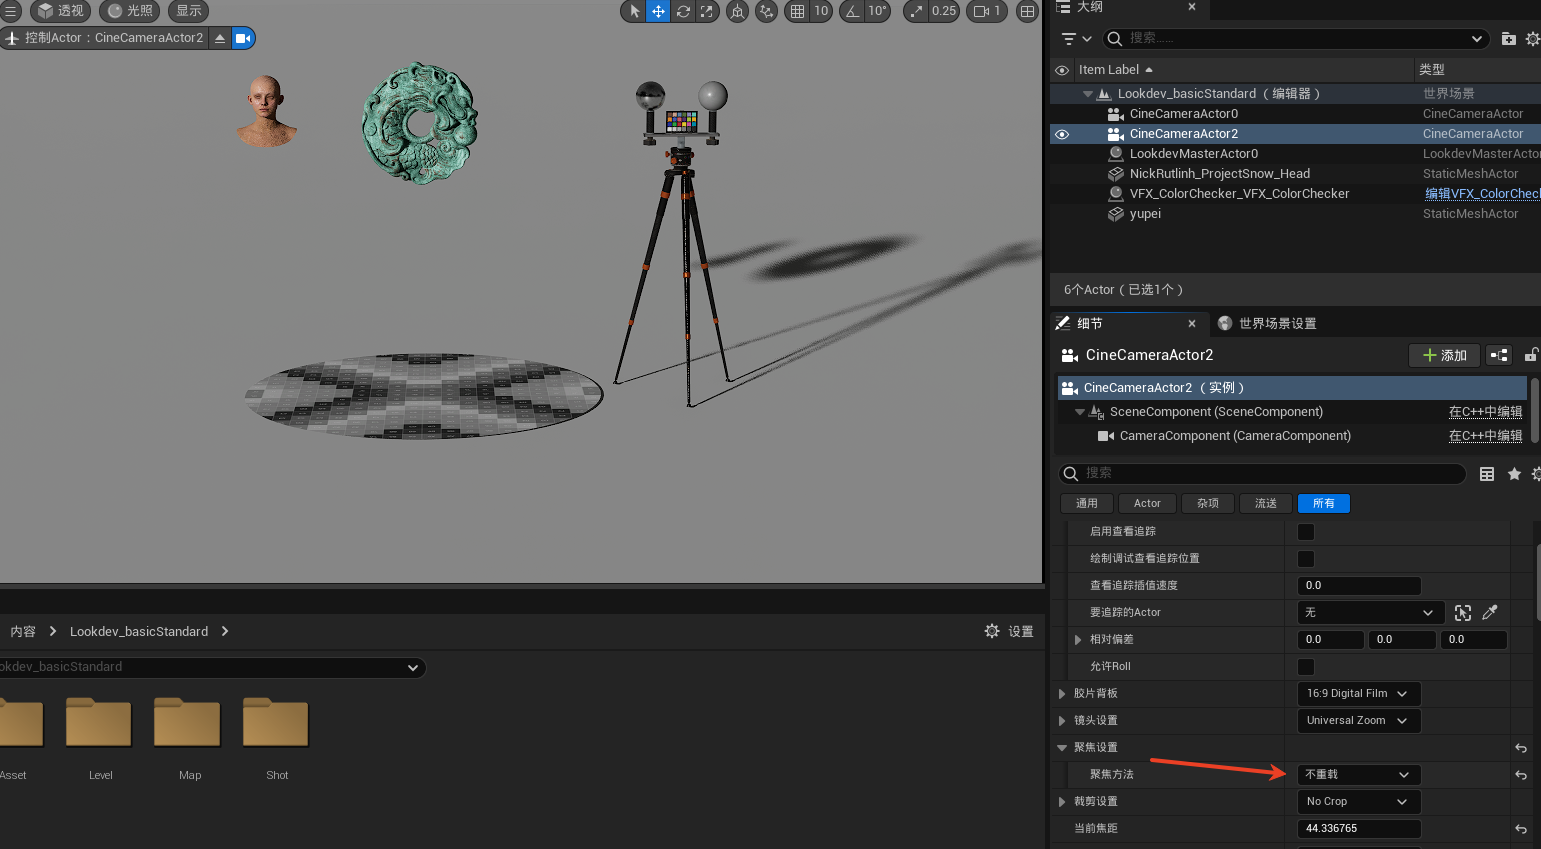
Task: Open the 16:9 Digital Film preset dropdown
Action: 1357,694
